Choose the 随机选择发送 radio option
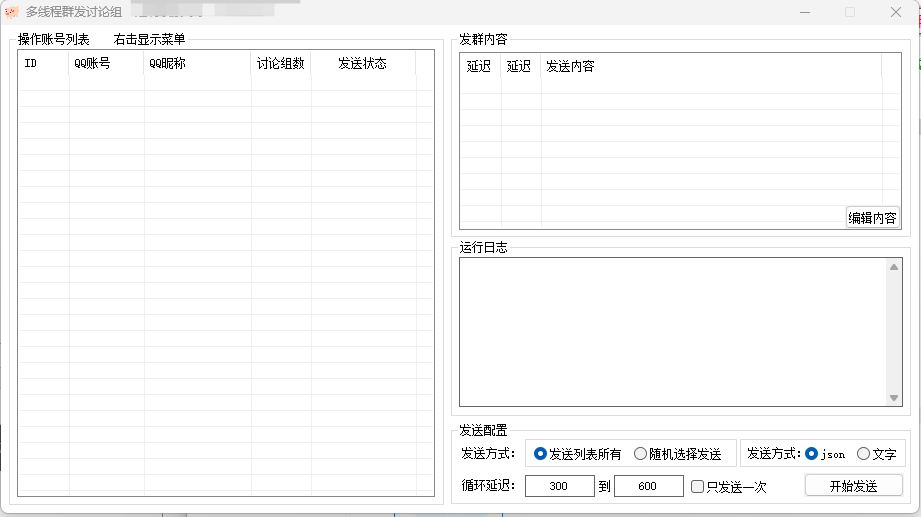 coord(640,454)
